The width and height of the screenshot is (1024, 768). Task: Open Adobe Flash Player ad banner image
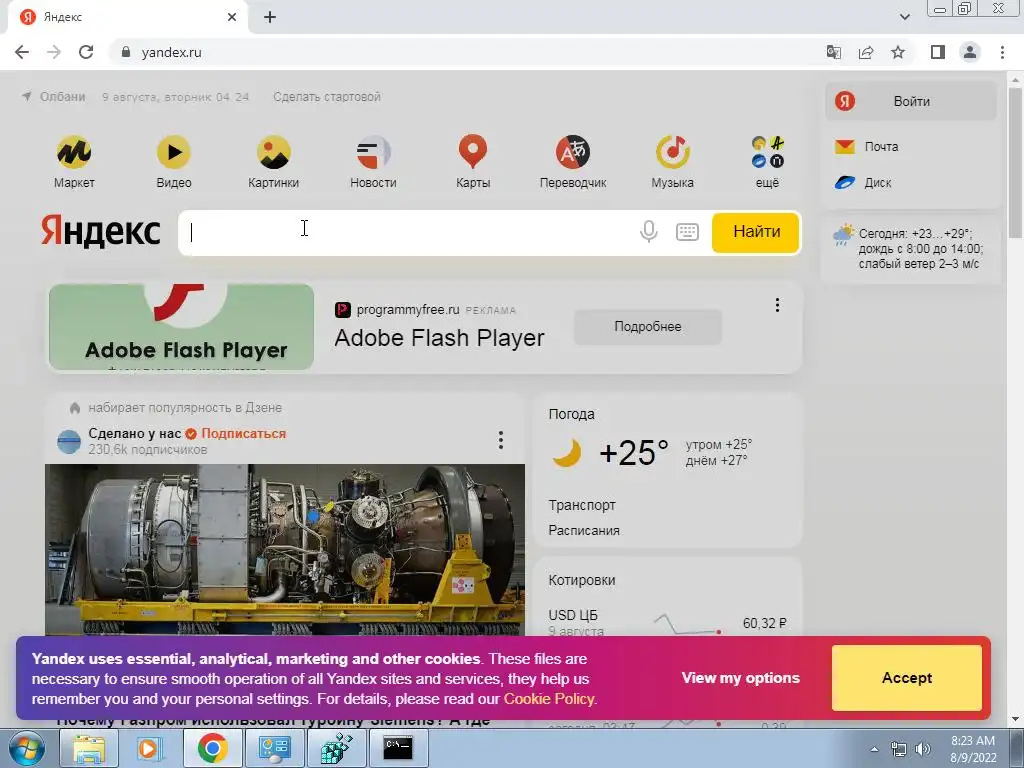182,327
